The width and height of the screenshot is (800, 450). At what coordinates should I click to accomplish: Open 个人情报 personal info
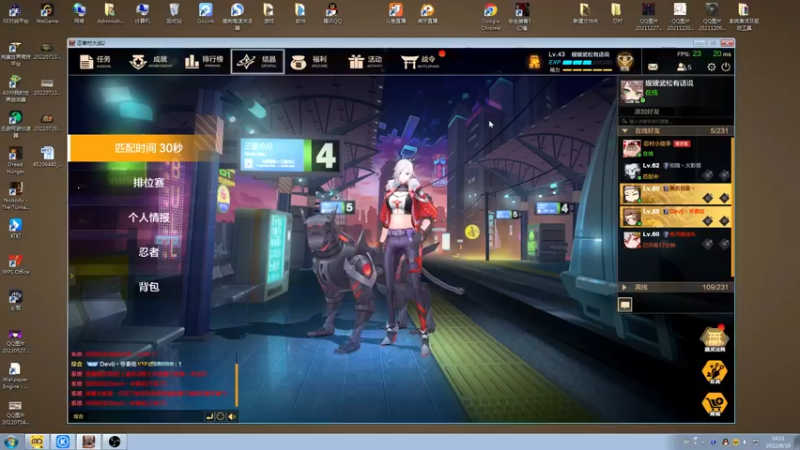click(x=148, y=217)
